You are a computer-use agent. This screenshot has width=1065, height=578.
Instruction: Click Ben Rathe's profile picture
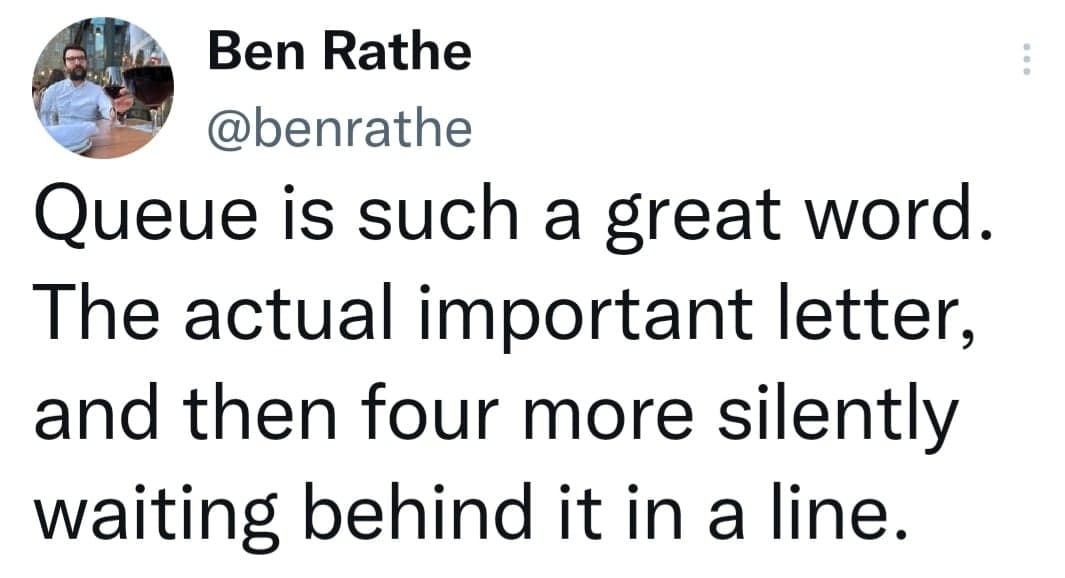tap(103, 87)
